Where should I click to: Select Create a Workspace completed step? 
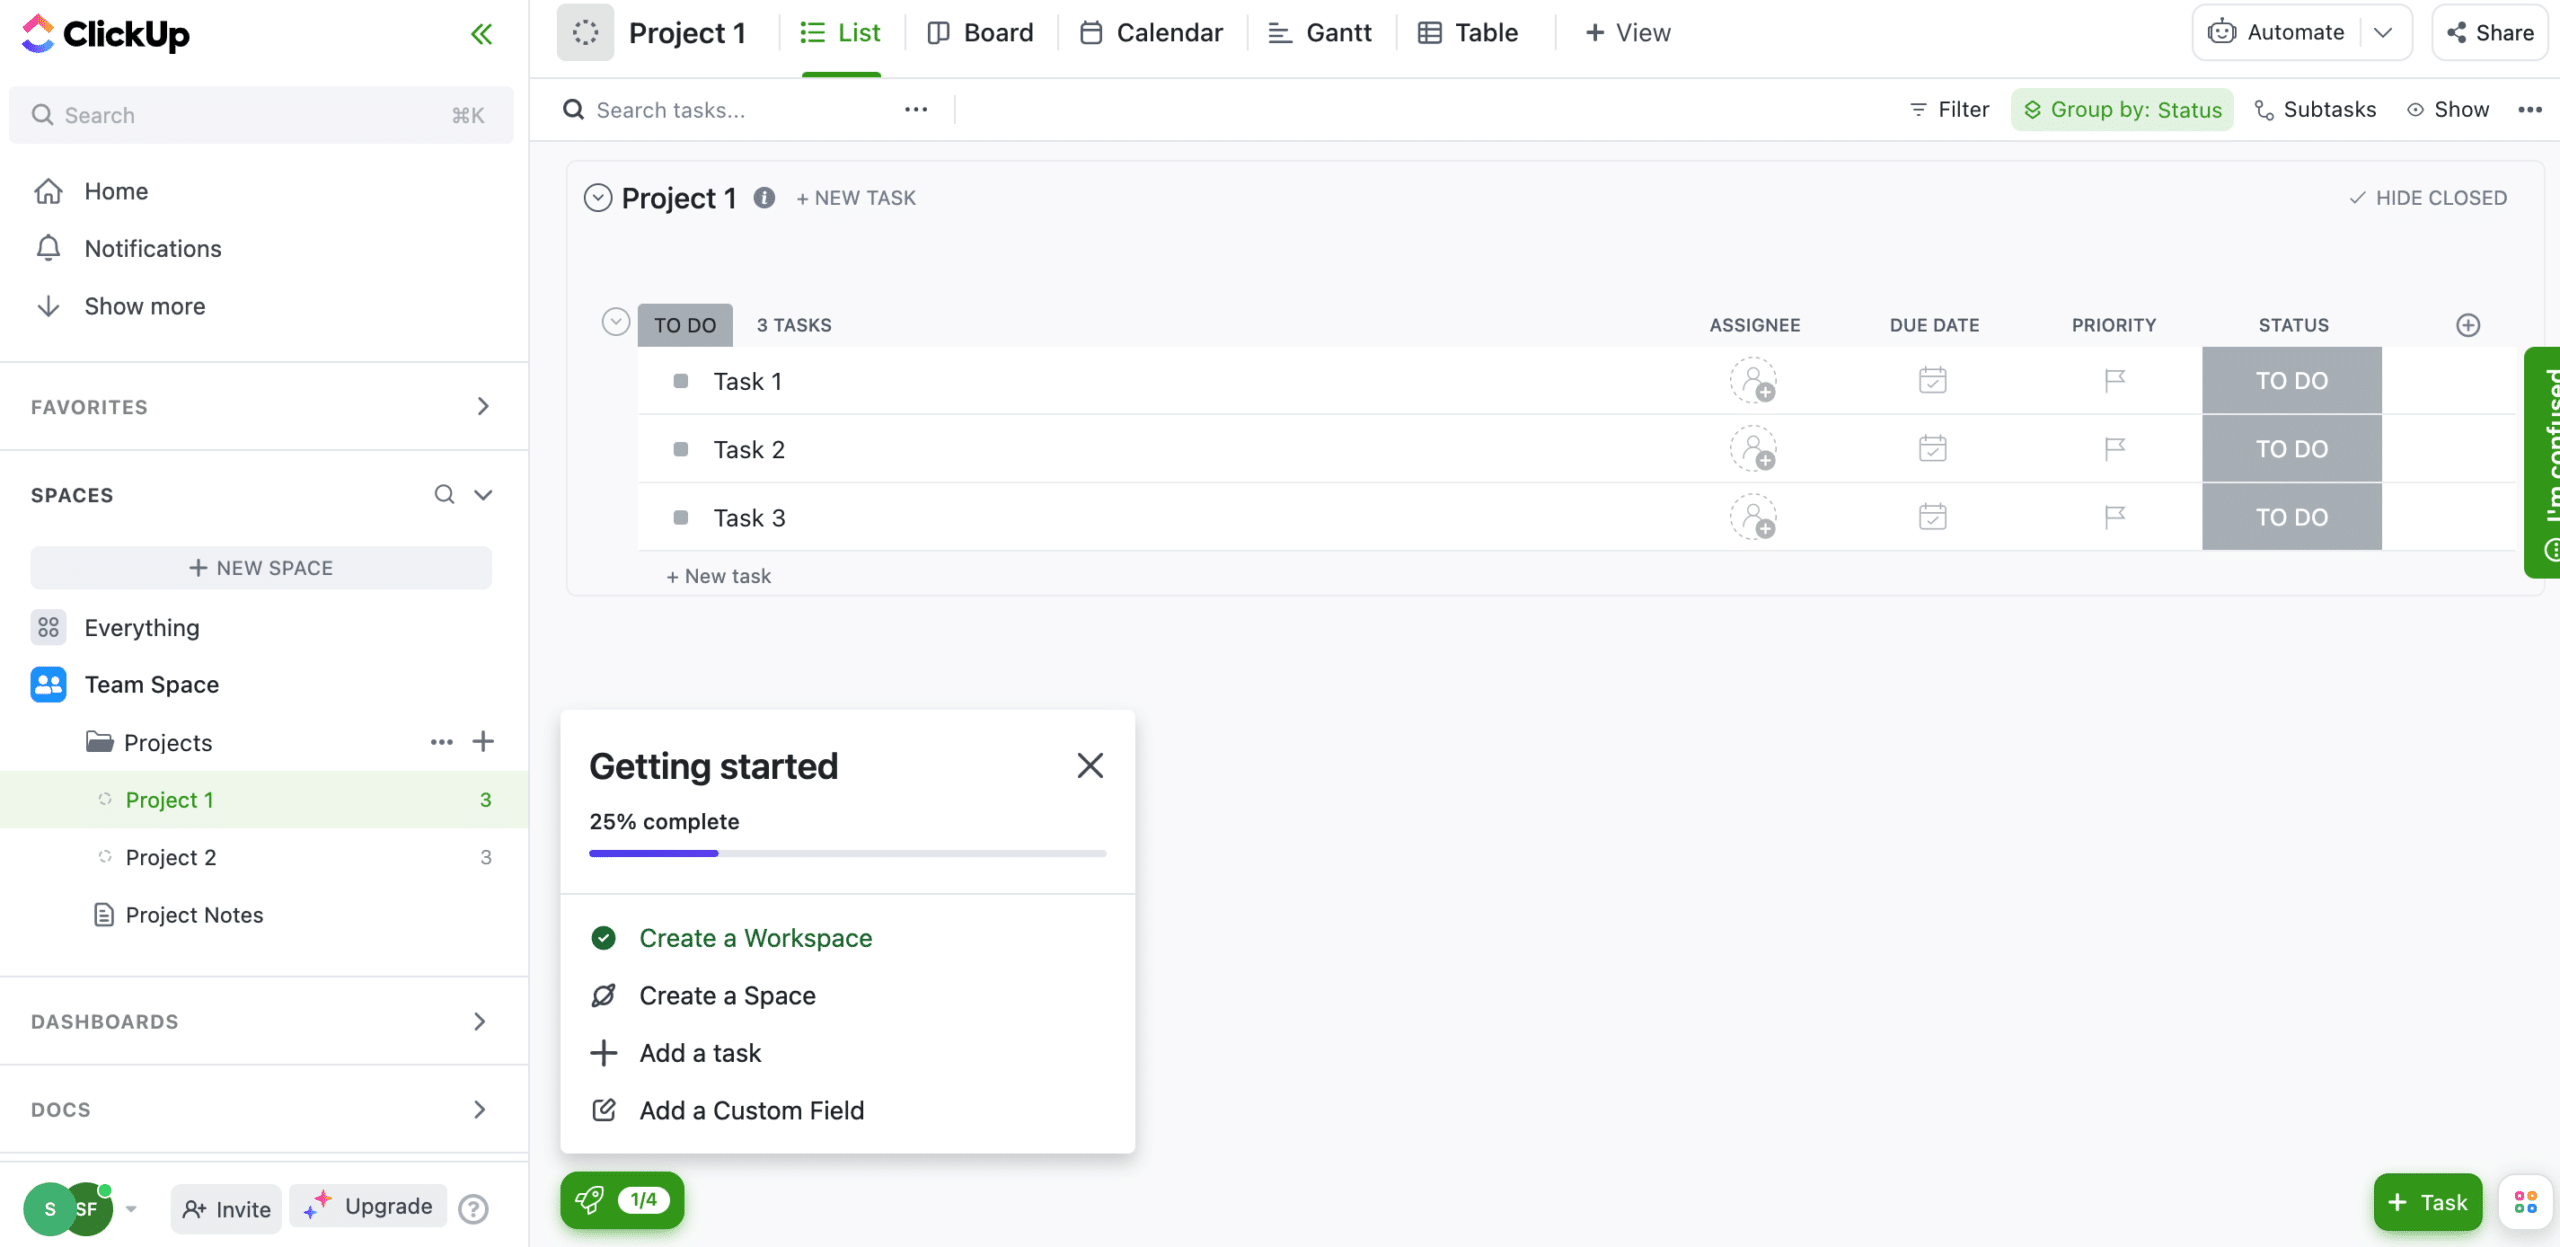732,937
